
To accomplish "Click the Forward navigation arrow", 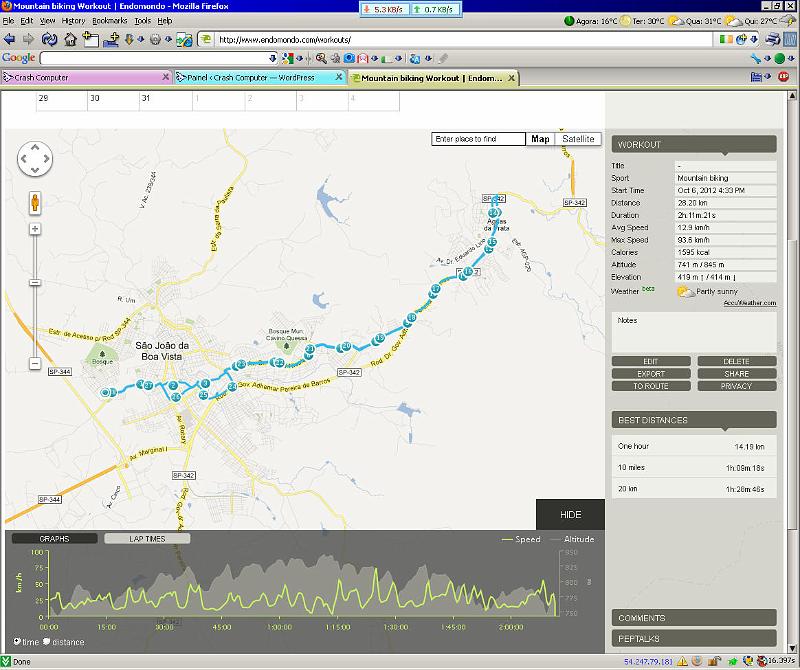I will pos(29,39).
